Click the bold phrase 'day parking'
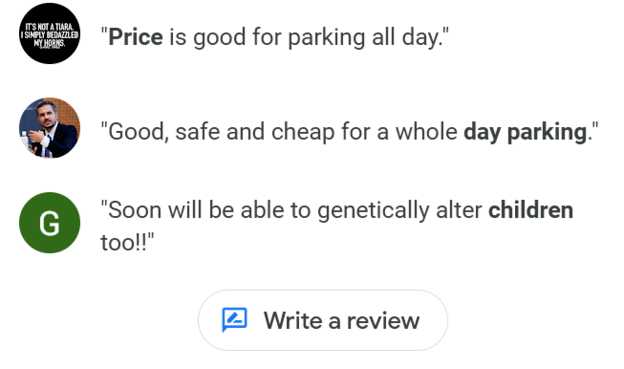 click(x=525, y=132)
